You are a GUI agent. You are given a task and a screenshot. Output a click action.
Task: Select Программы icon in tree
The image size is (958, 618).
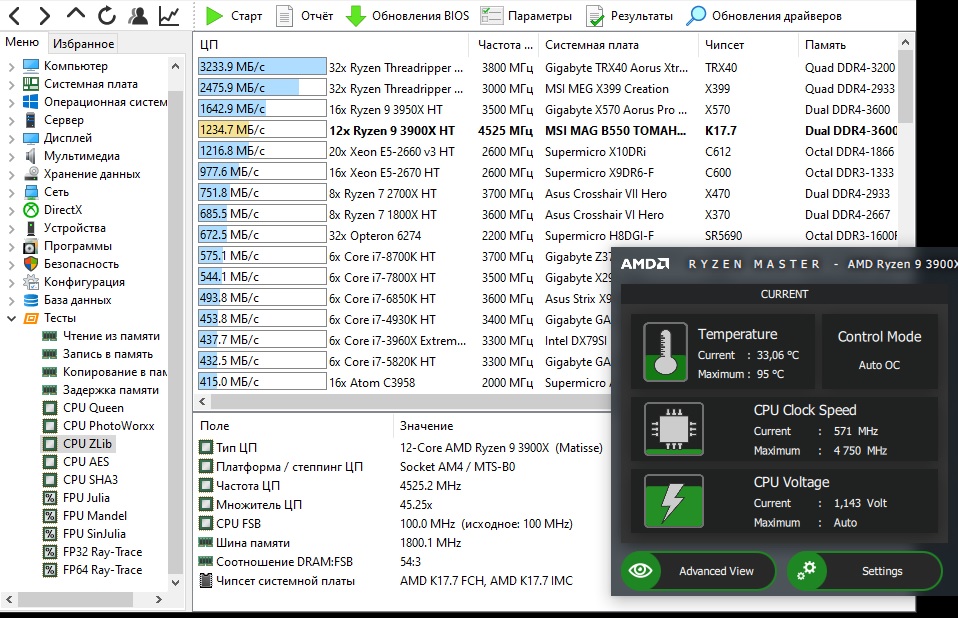coord(31,246)
